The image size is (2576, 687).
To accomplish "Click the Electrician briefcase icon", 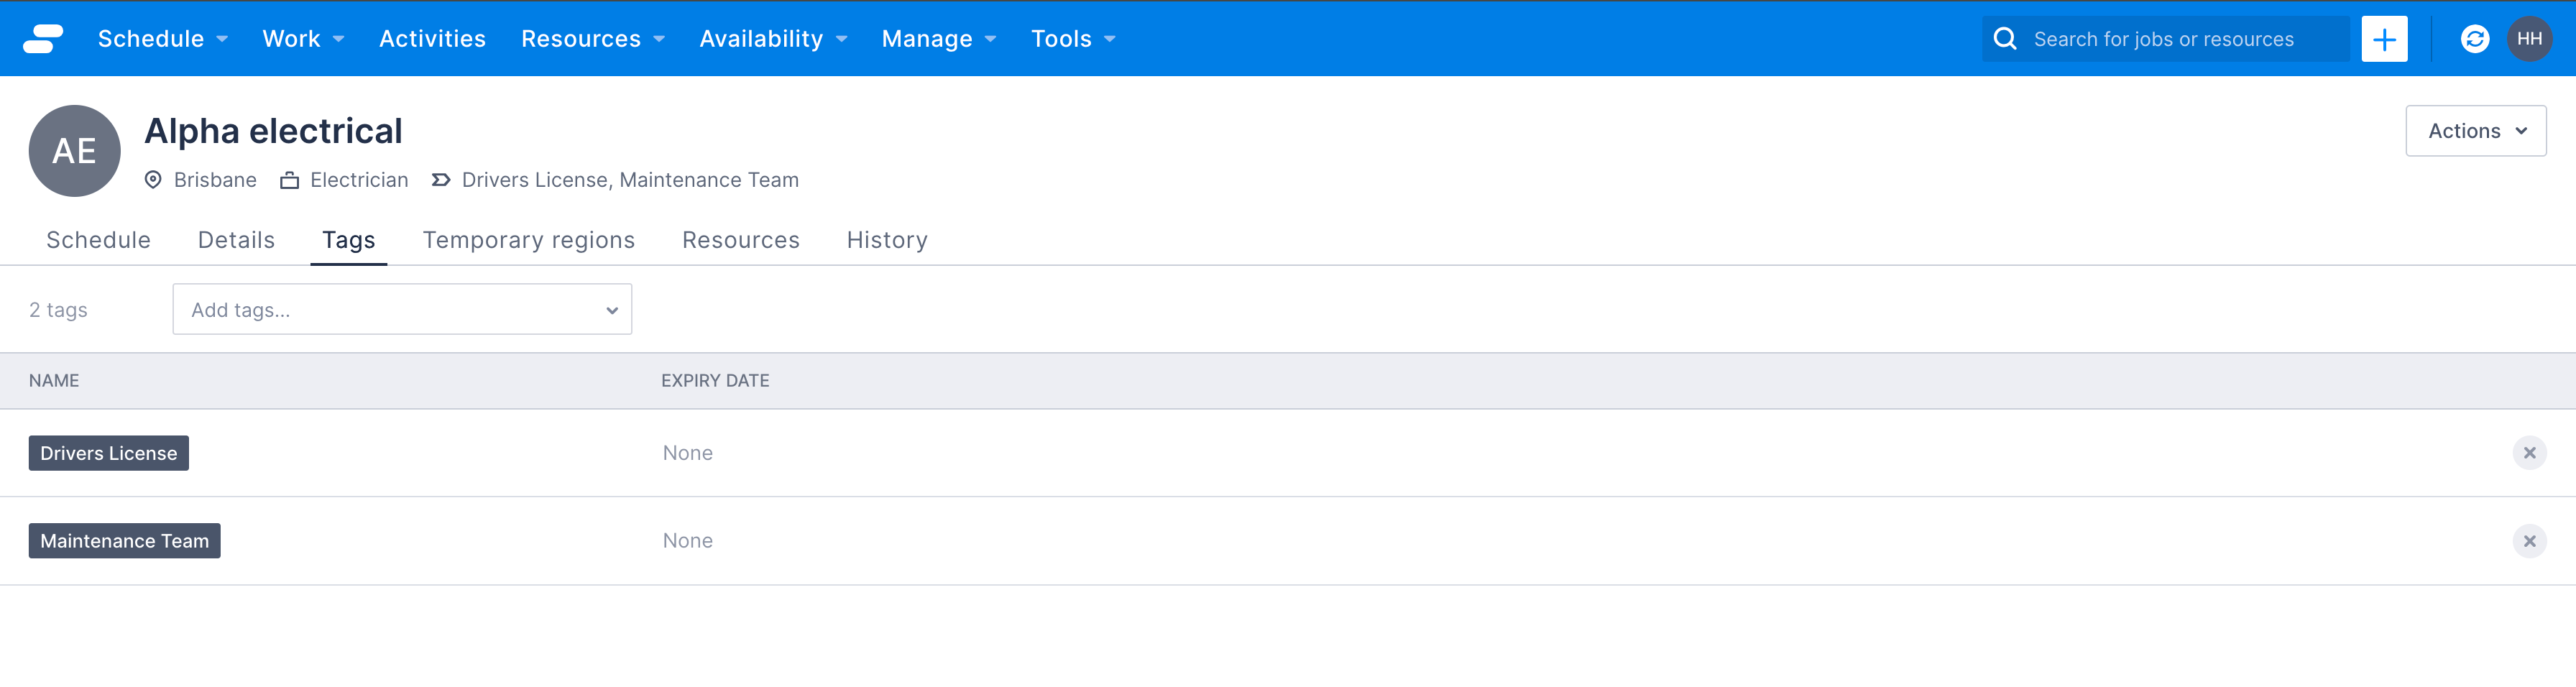I will coord(289,180).
